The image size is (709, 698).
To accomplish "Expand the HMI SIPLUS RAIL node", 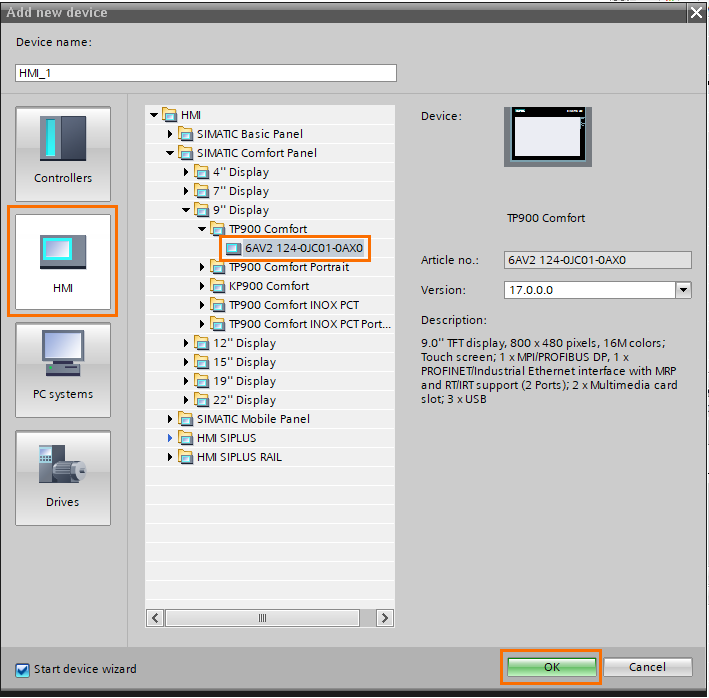I will (170, 457).
